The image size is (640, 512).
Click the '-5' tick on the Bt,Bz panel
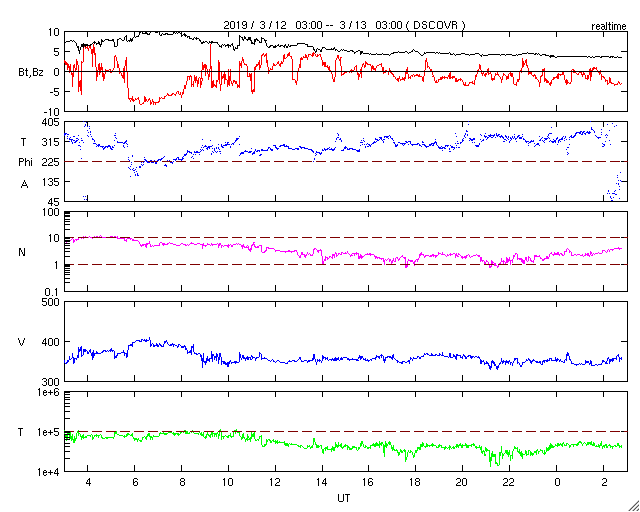(55, 92)
